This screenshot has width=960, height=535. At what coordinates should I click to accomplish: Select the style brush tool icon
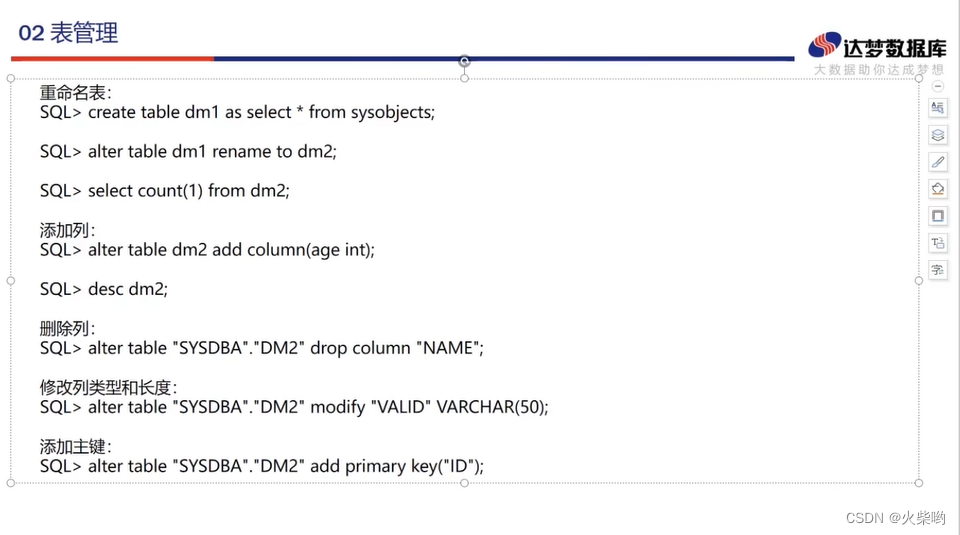(x=937, y=162)
